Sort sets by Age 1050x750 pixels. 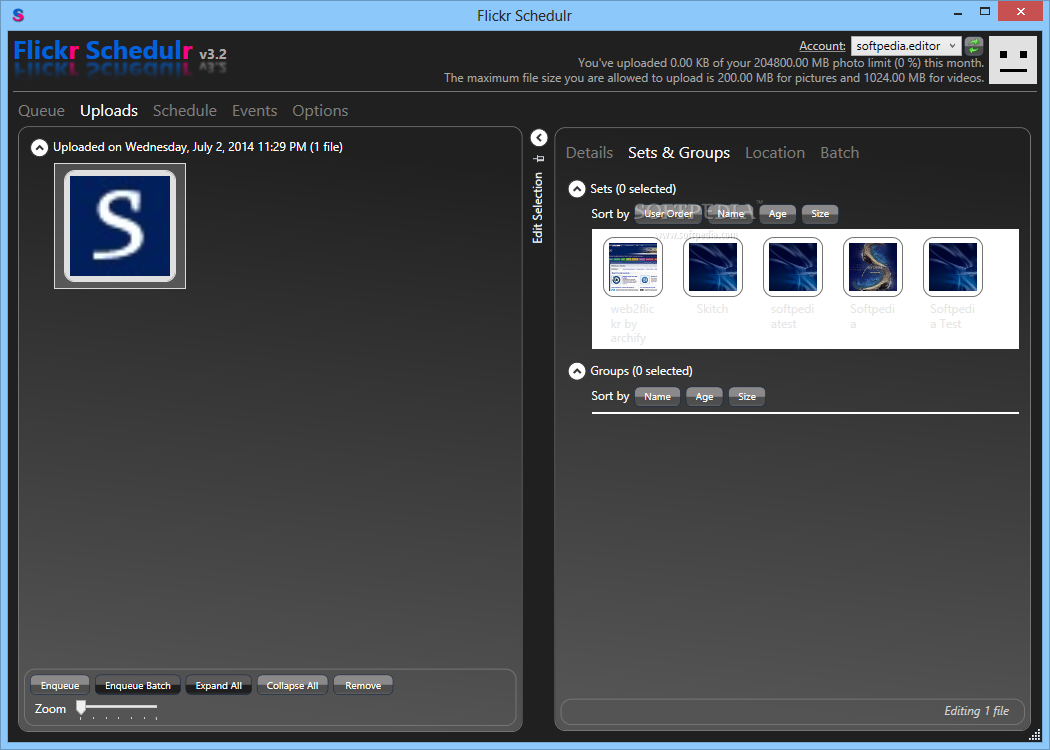pos(777,214)
